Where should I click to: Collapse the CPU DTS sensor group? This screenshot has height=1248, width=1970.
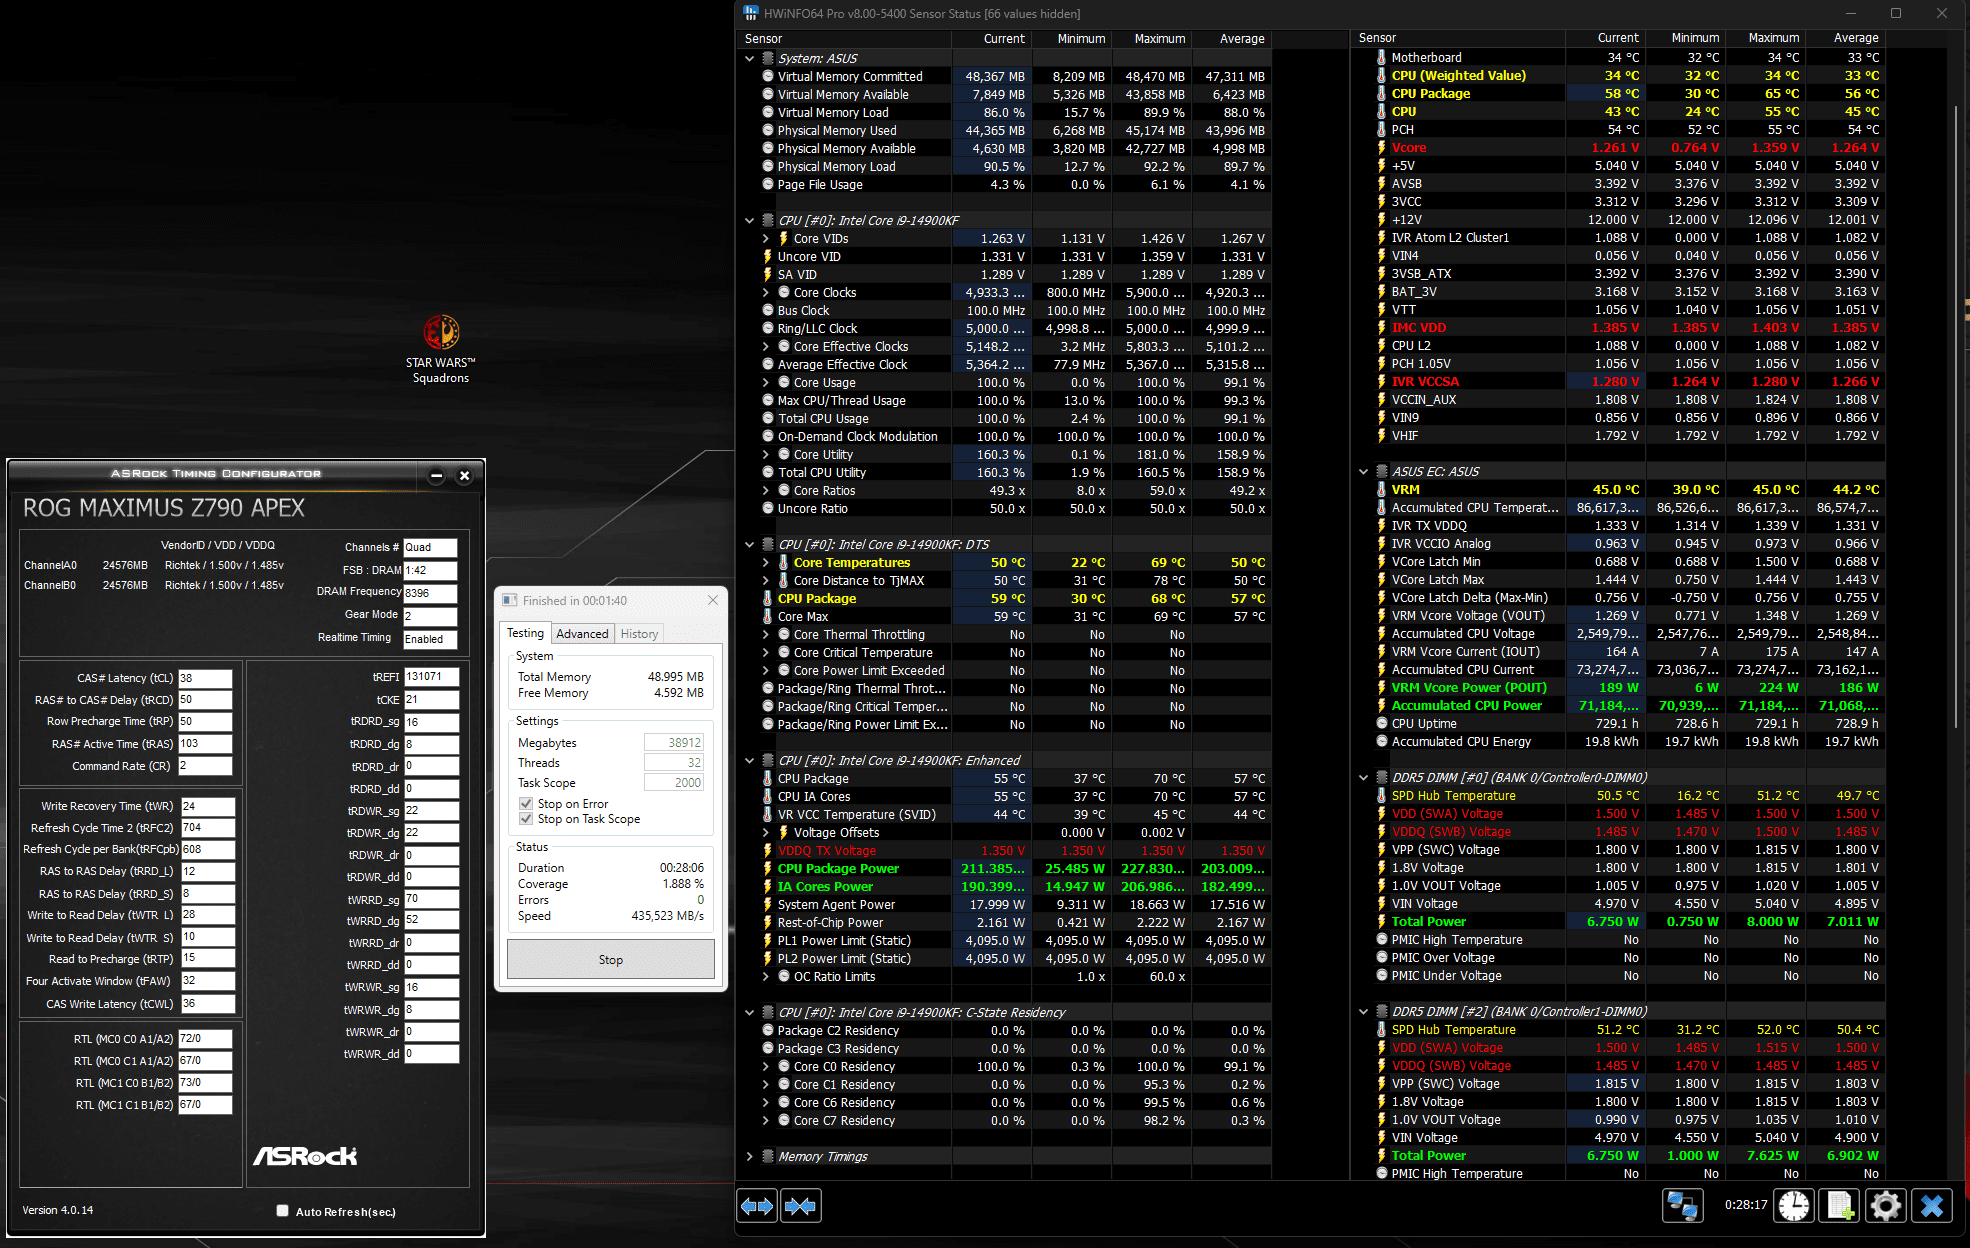[x=749, y=545]
